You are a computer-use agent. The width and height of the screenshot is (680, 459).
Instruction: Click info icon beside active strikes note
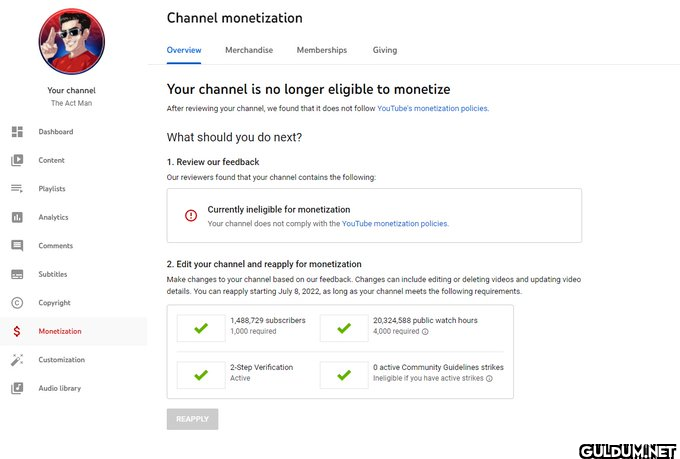(x=489, y=378)
